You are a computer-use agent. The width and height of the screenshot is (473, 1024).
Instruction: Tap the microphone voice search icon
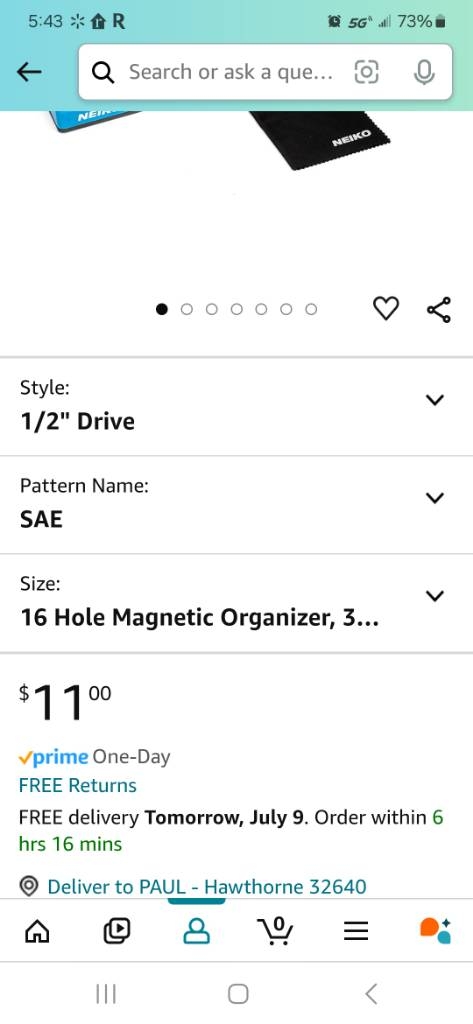tap(424, 72)
